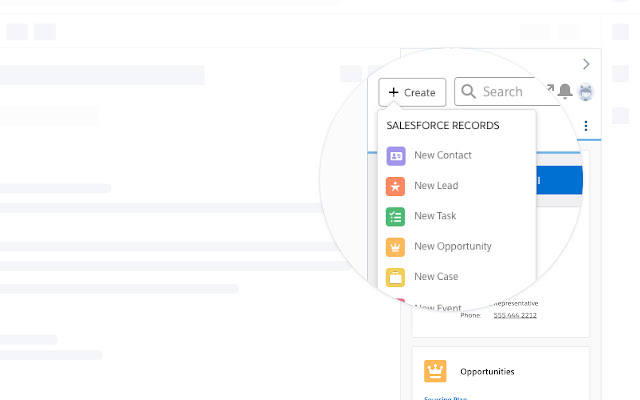This screenshot has width=640, height=400.
Task: Click the phone number 555.444.2212
Action: [514, 315]
